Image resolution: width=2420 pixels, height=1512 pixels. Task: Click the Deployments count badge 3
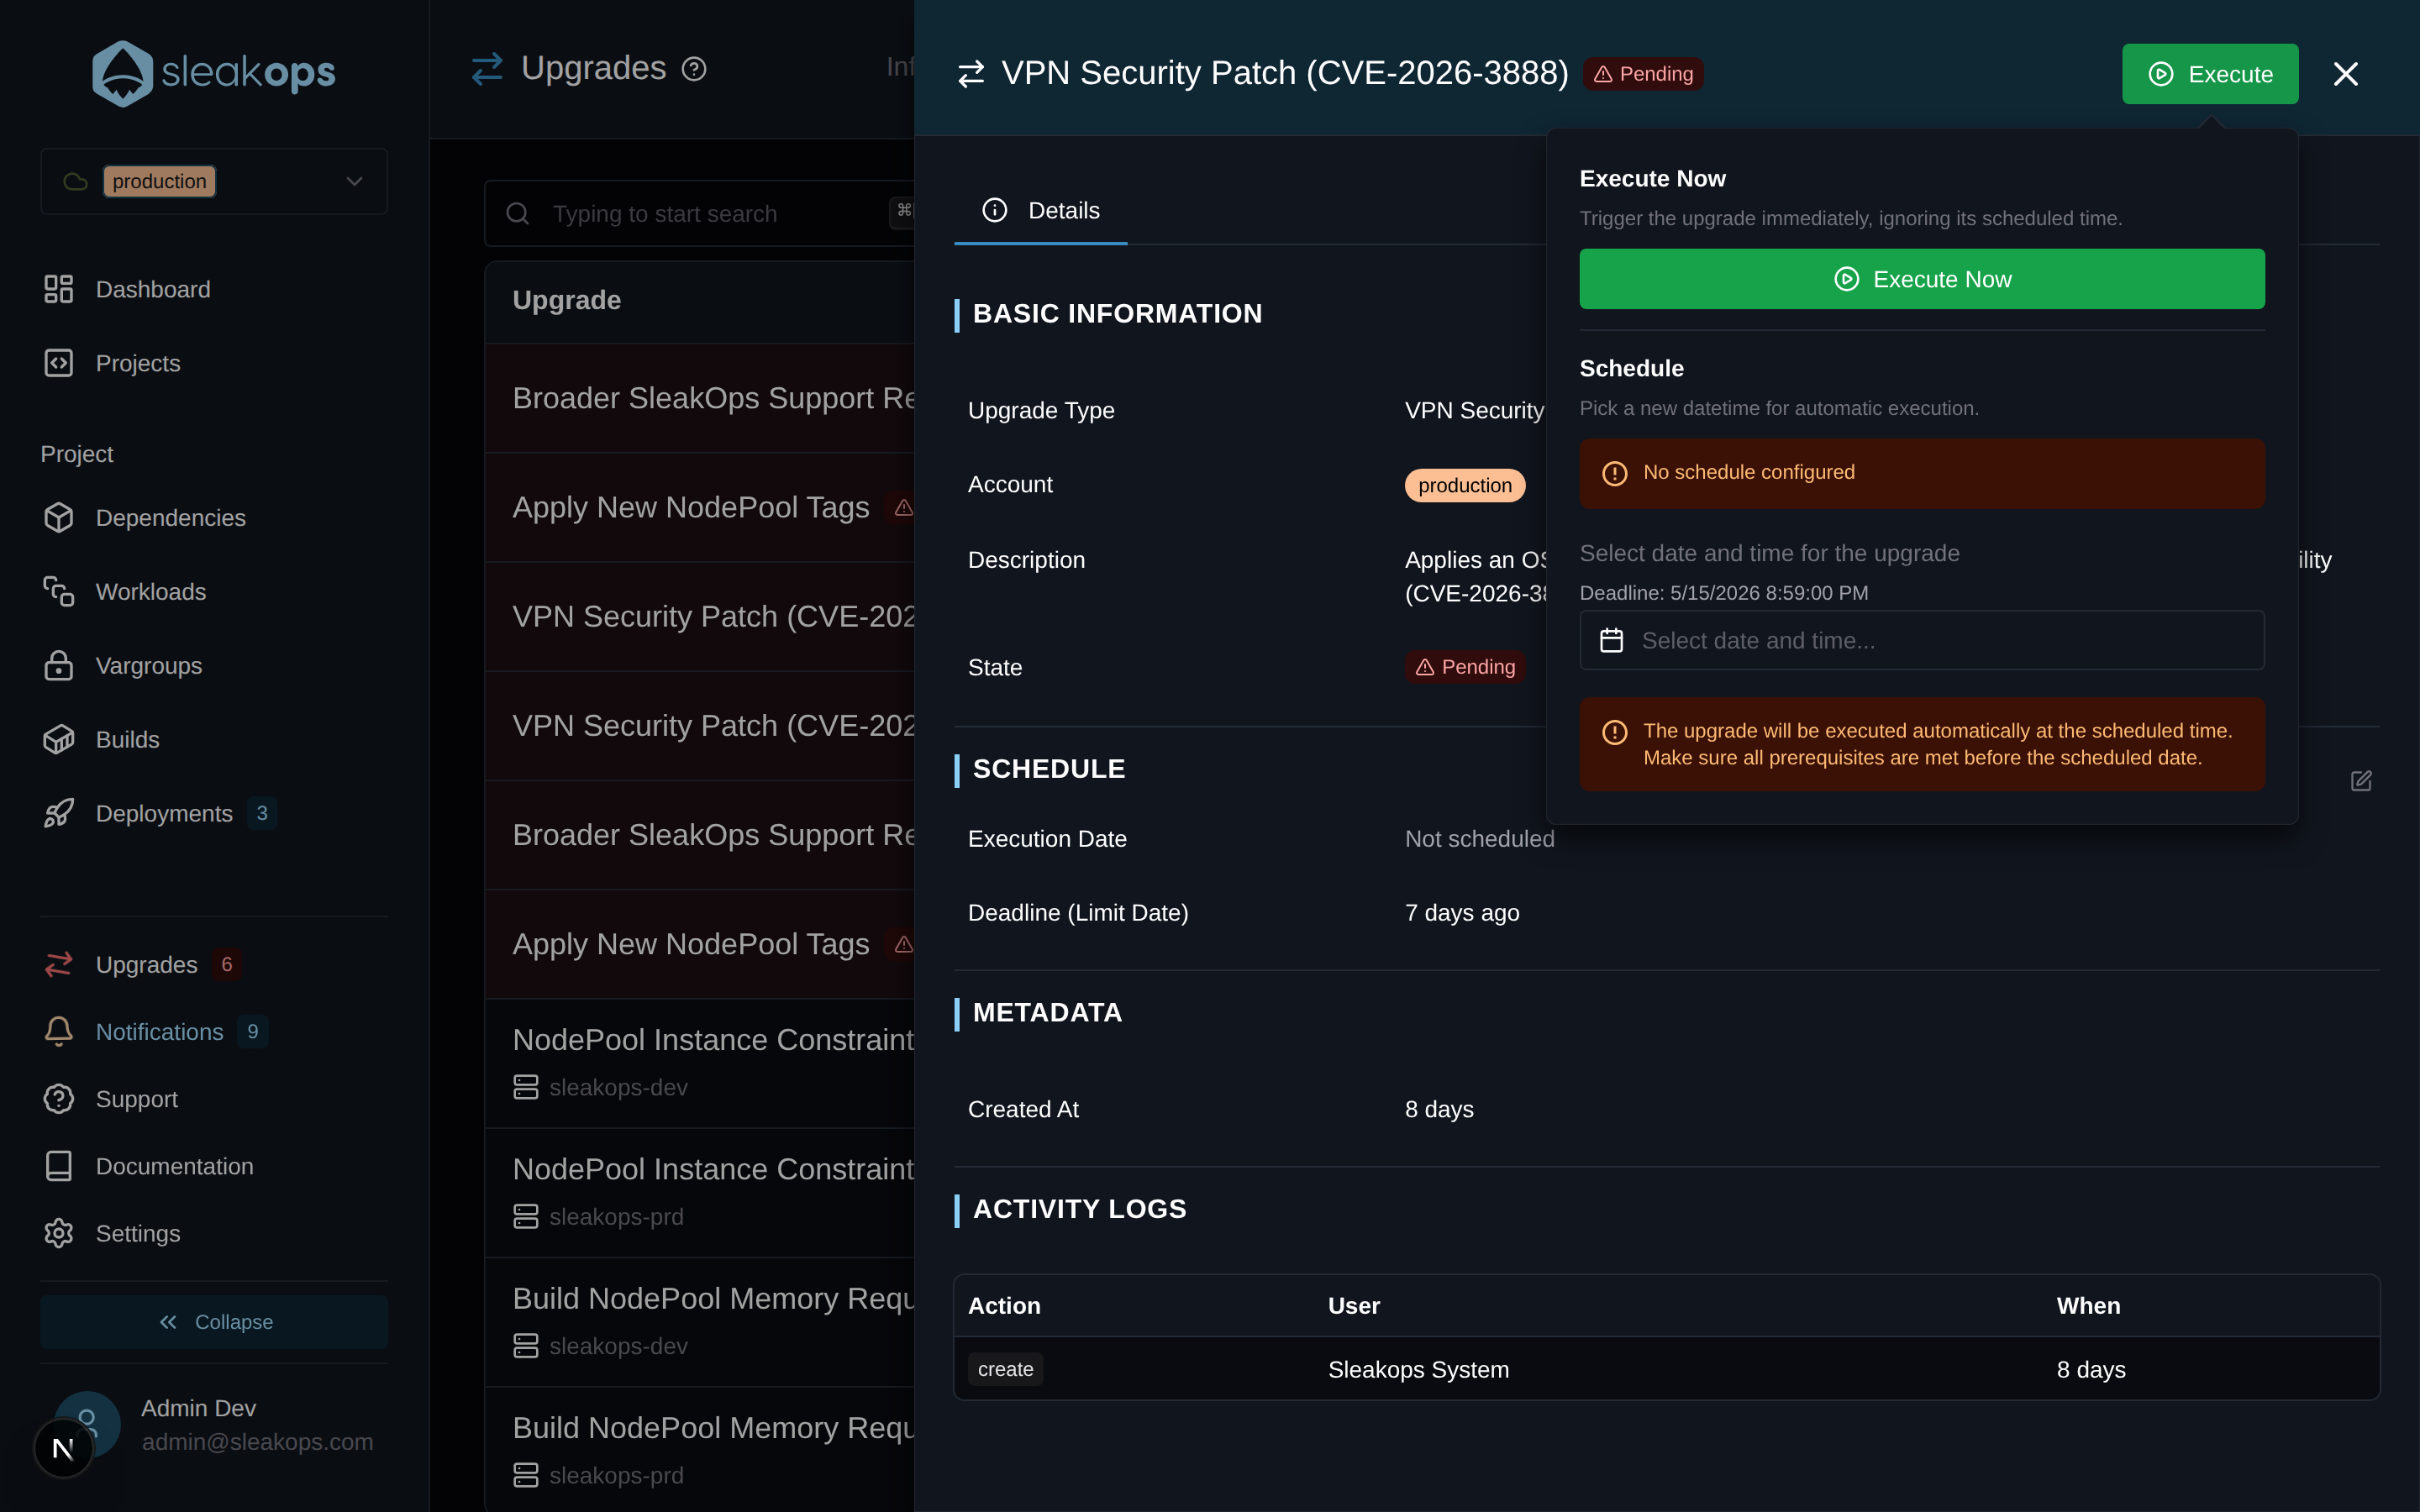262,814
